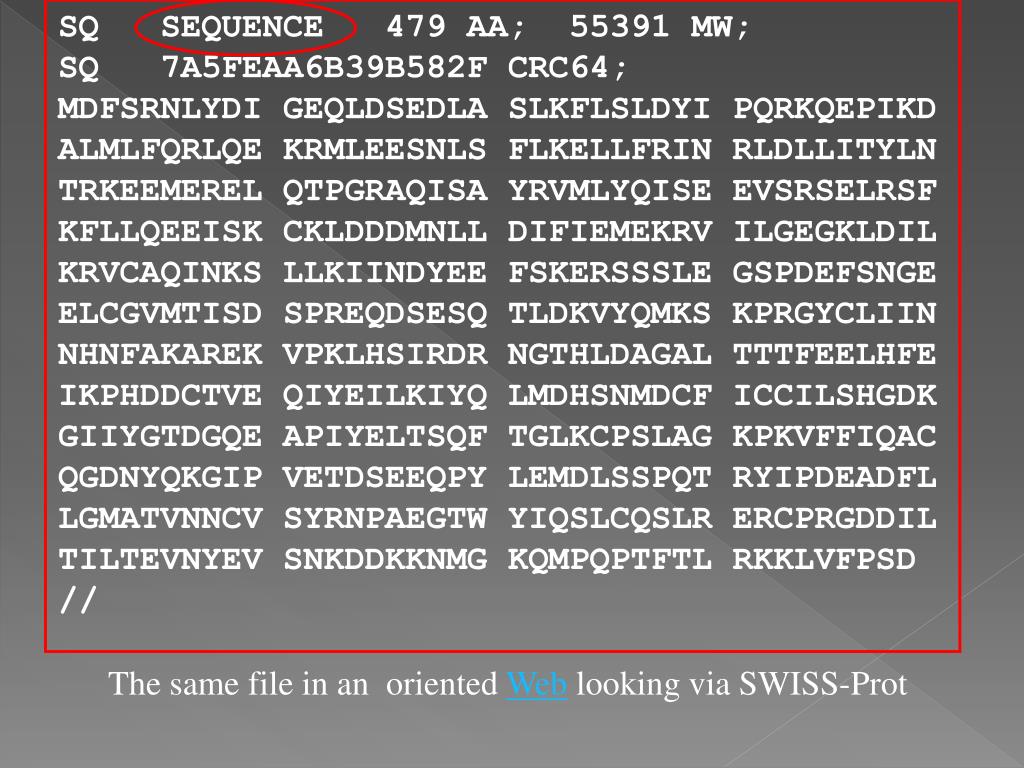
Task: Open the blue Web hyperlink
Action: (x=537, y=684)
